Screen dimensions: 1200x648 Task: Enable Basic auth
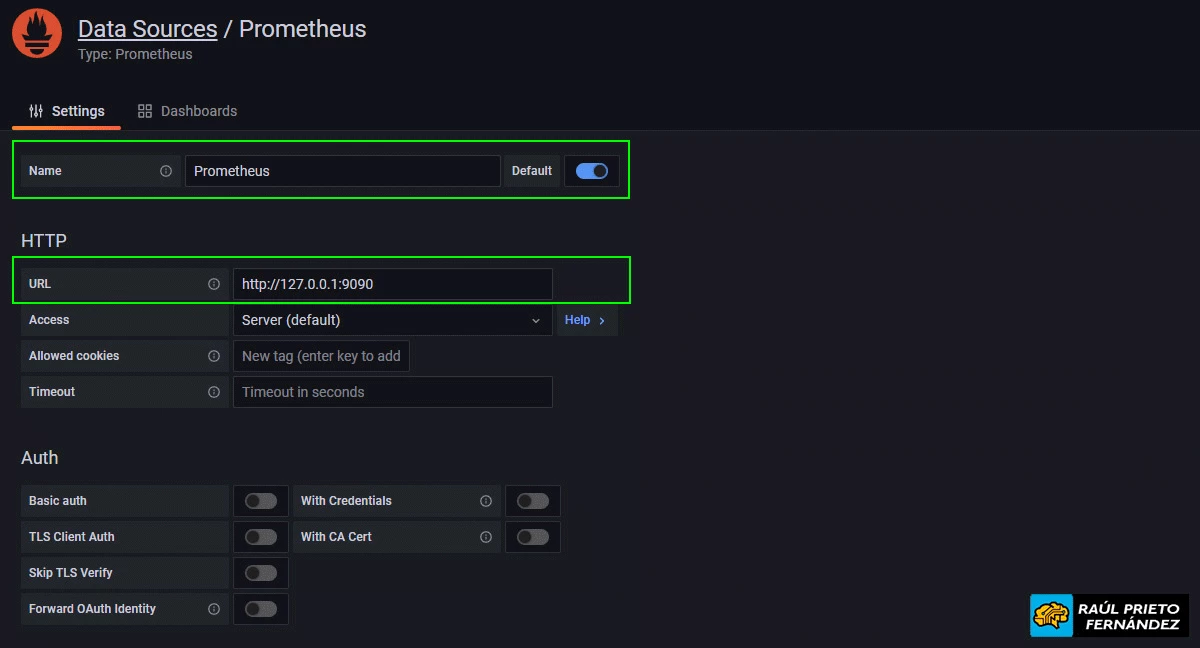click(x=260, y=501)
